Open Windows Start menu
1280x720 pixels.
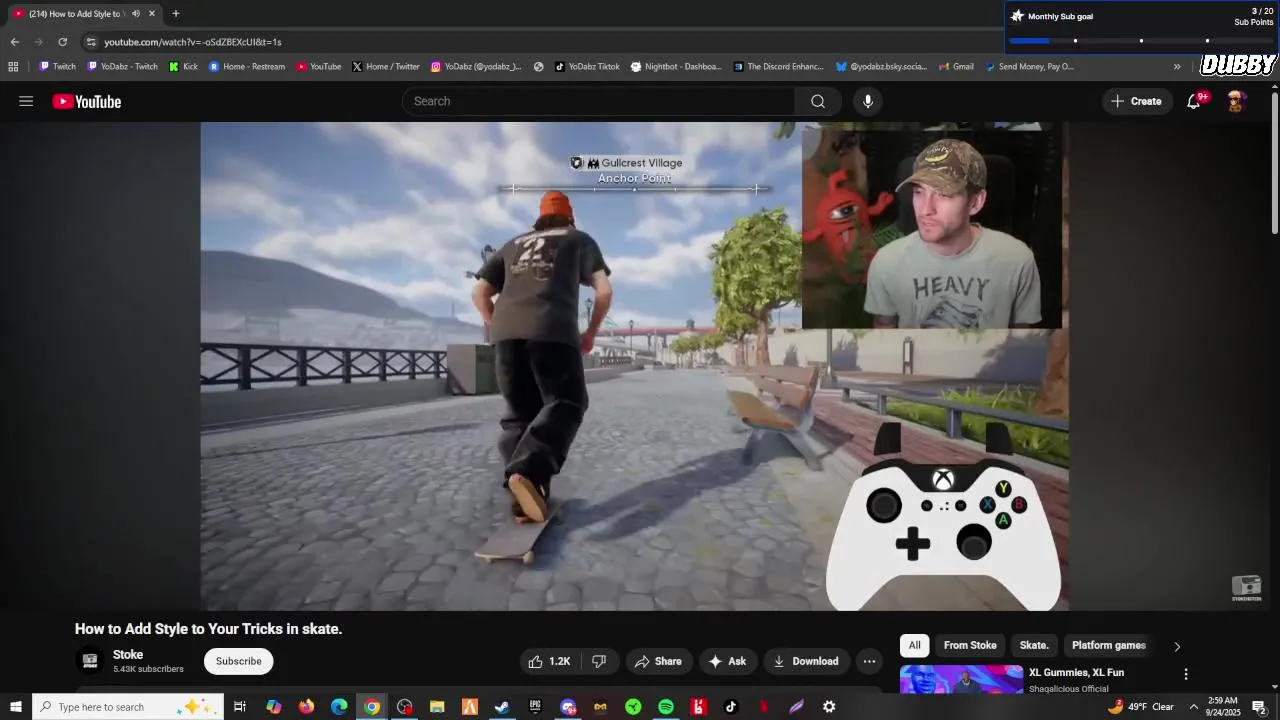pyautogui.click(x=15, y=707)
